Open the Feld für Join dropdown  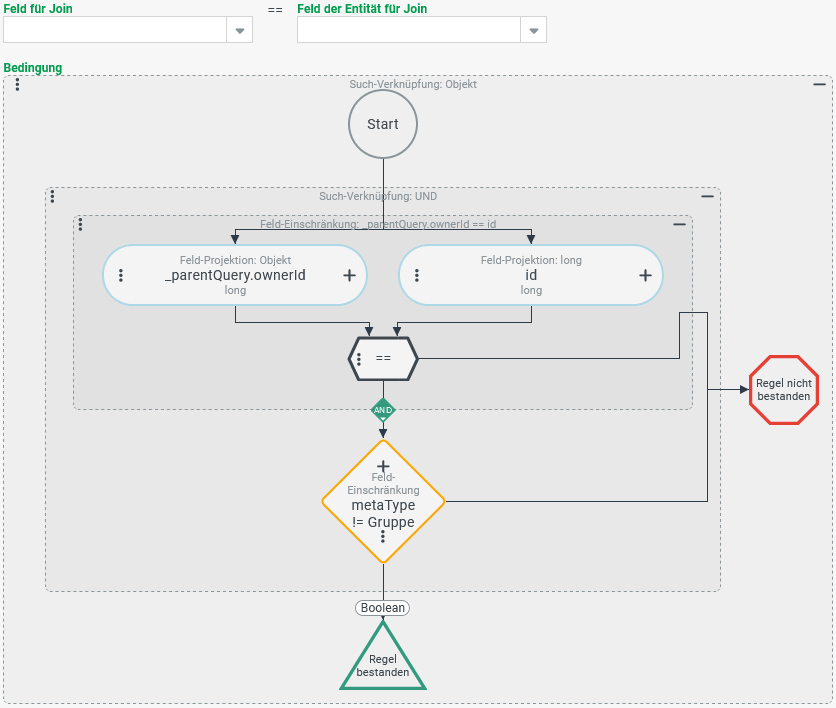pos(240,30)
